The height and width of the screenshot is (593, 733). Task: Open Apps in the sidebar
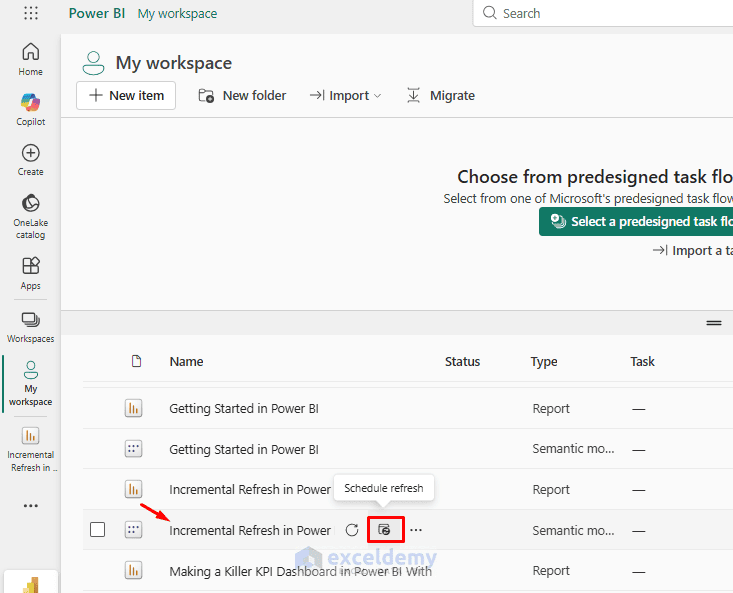(31, 274)
